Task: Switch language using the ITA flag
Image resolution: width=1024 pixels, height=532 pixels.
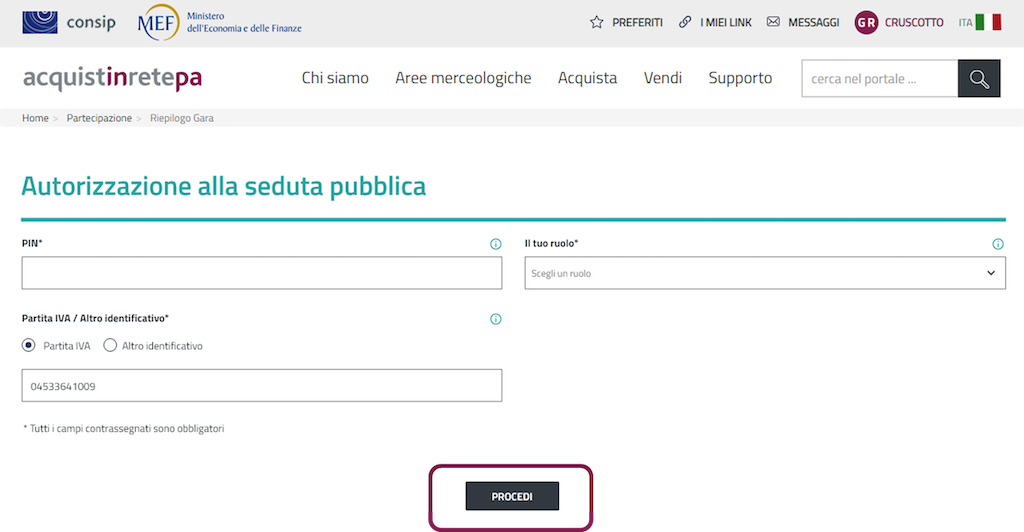Action: pos(988,22)
